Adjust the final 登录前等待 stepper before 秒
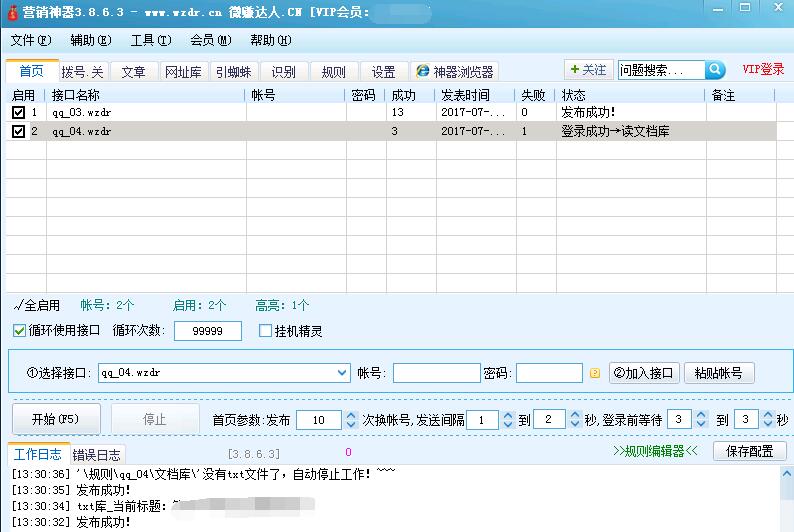This screenshot has height=532, width=794. point(767,420)
